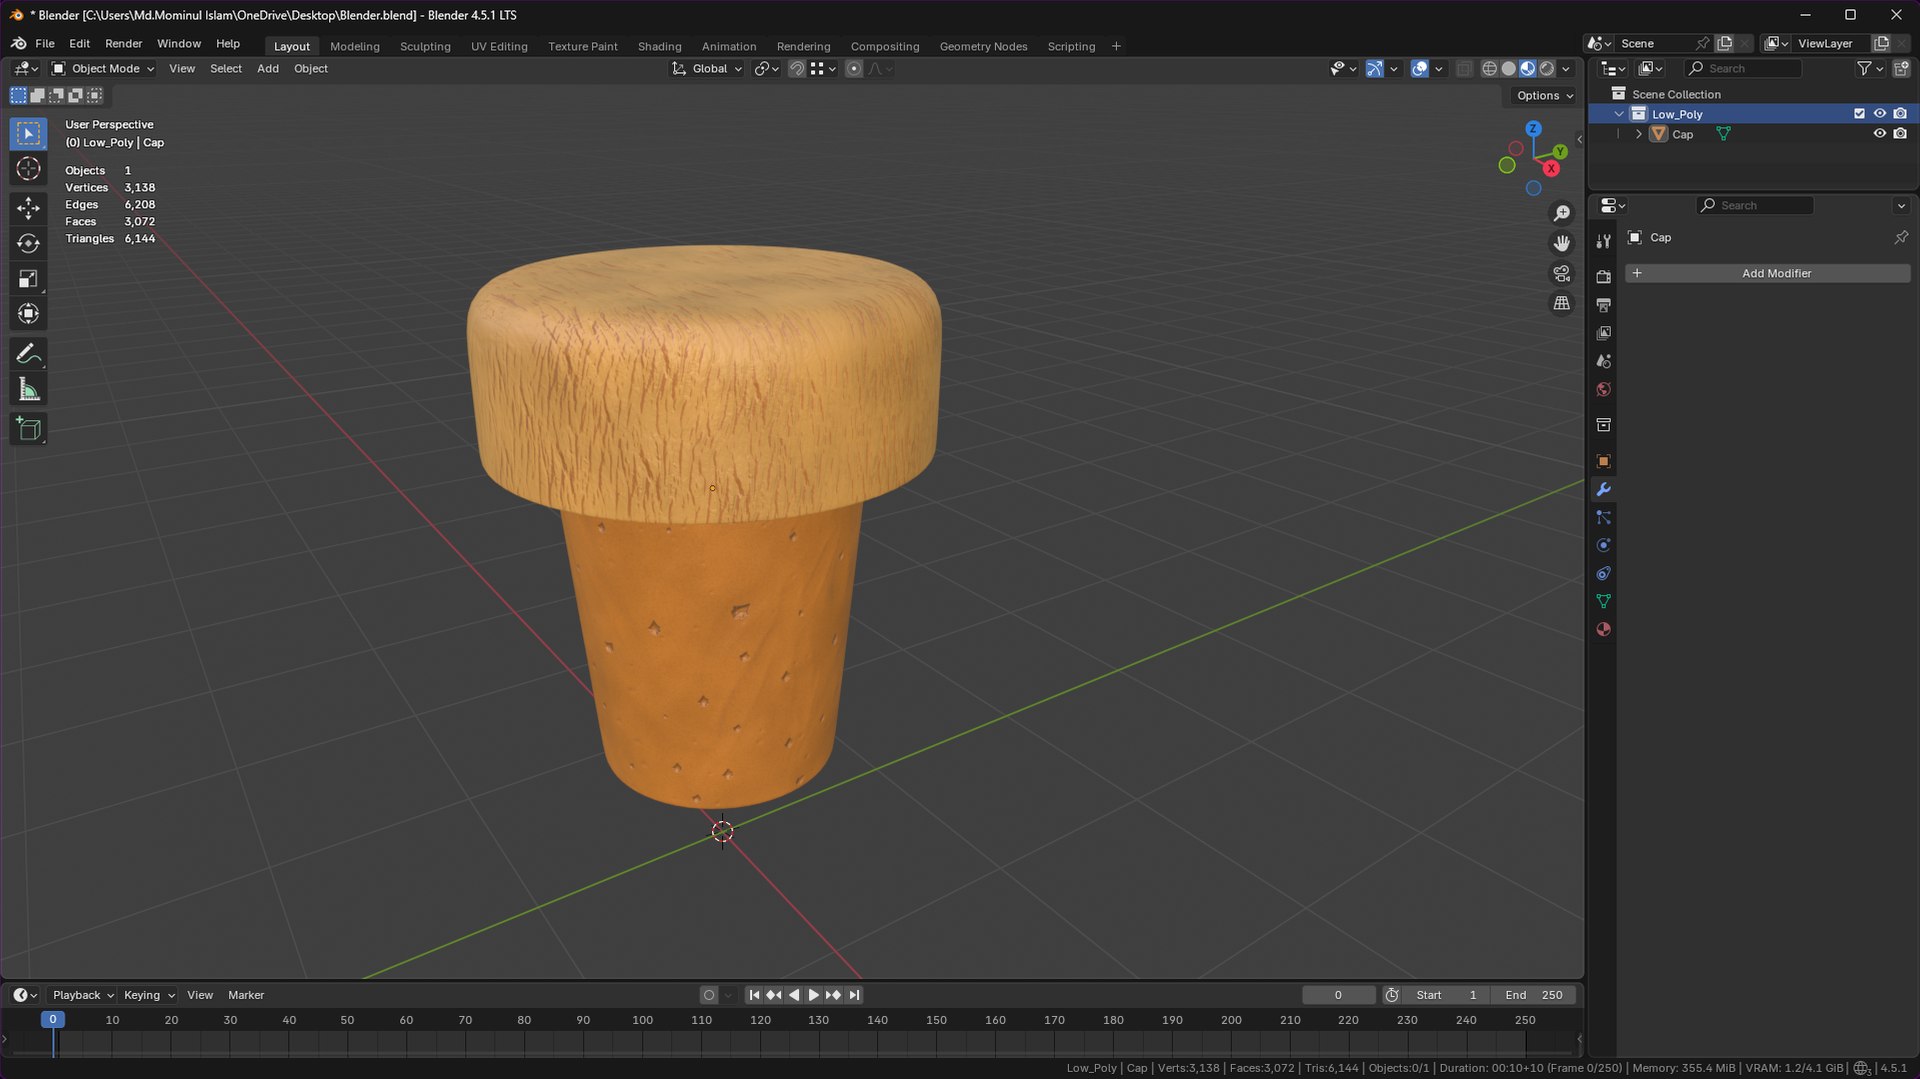This screenshot has width=1920, height=1079.
Task: Choose the Rotate tool
Action: pos(28,244)
